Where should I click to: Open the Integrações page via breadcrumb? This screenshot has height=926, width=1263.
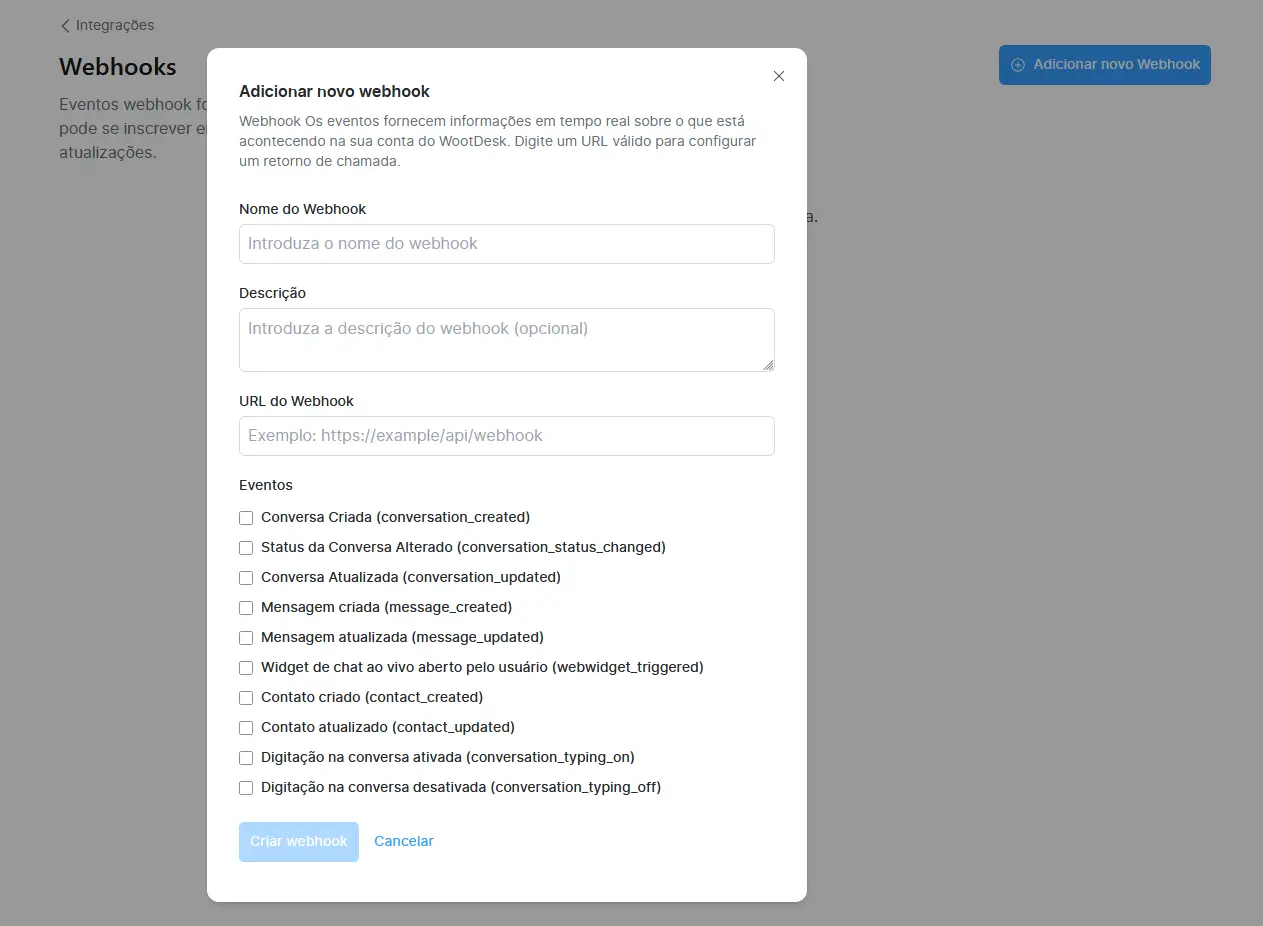click(114, 25)
